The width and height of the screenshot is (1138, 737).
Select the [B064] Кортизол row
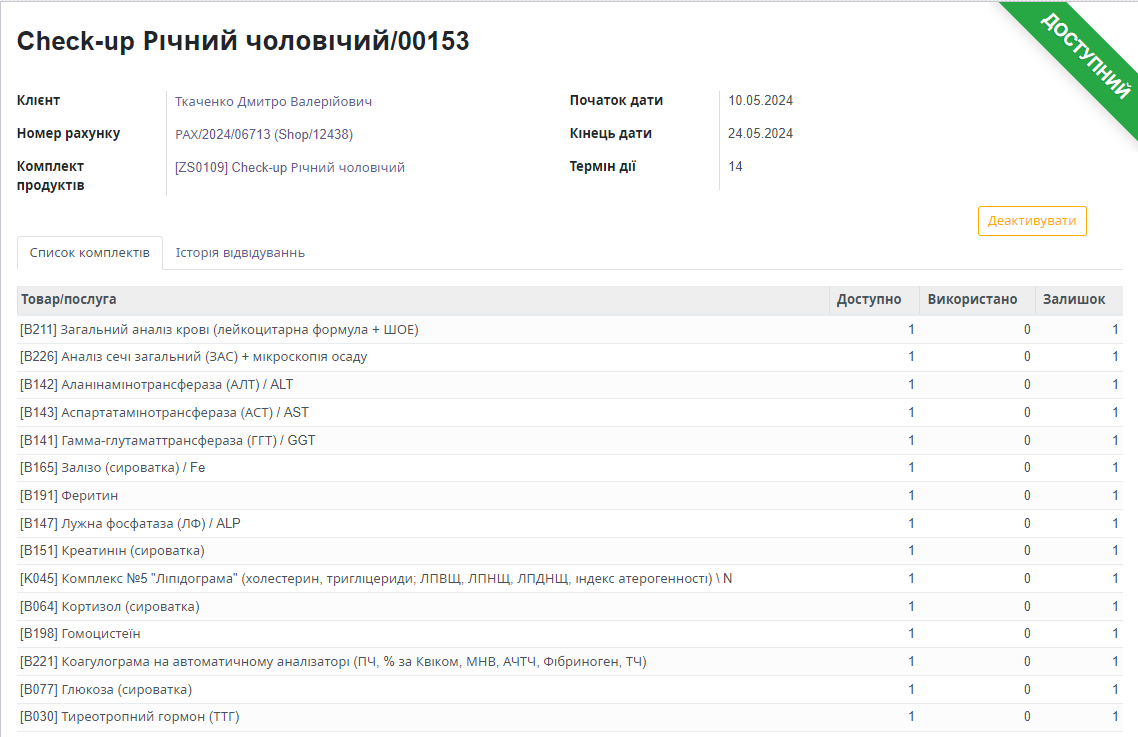point(110,607)
